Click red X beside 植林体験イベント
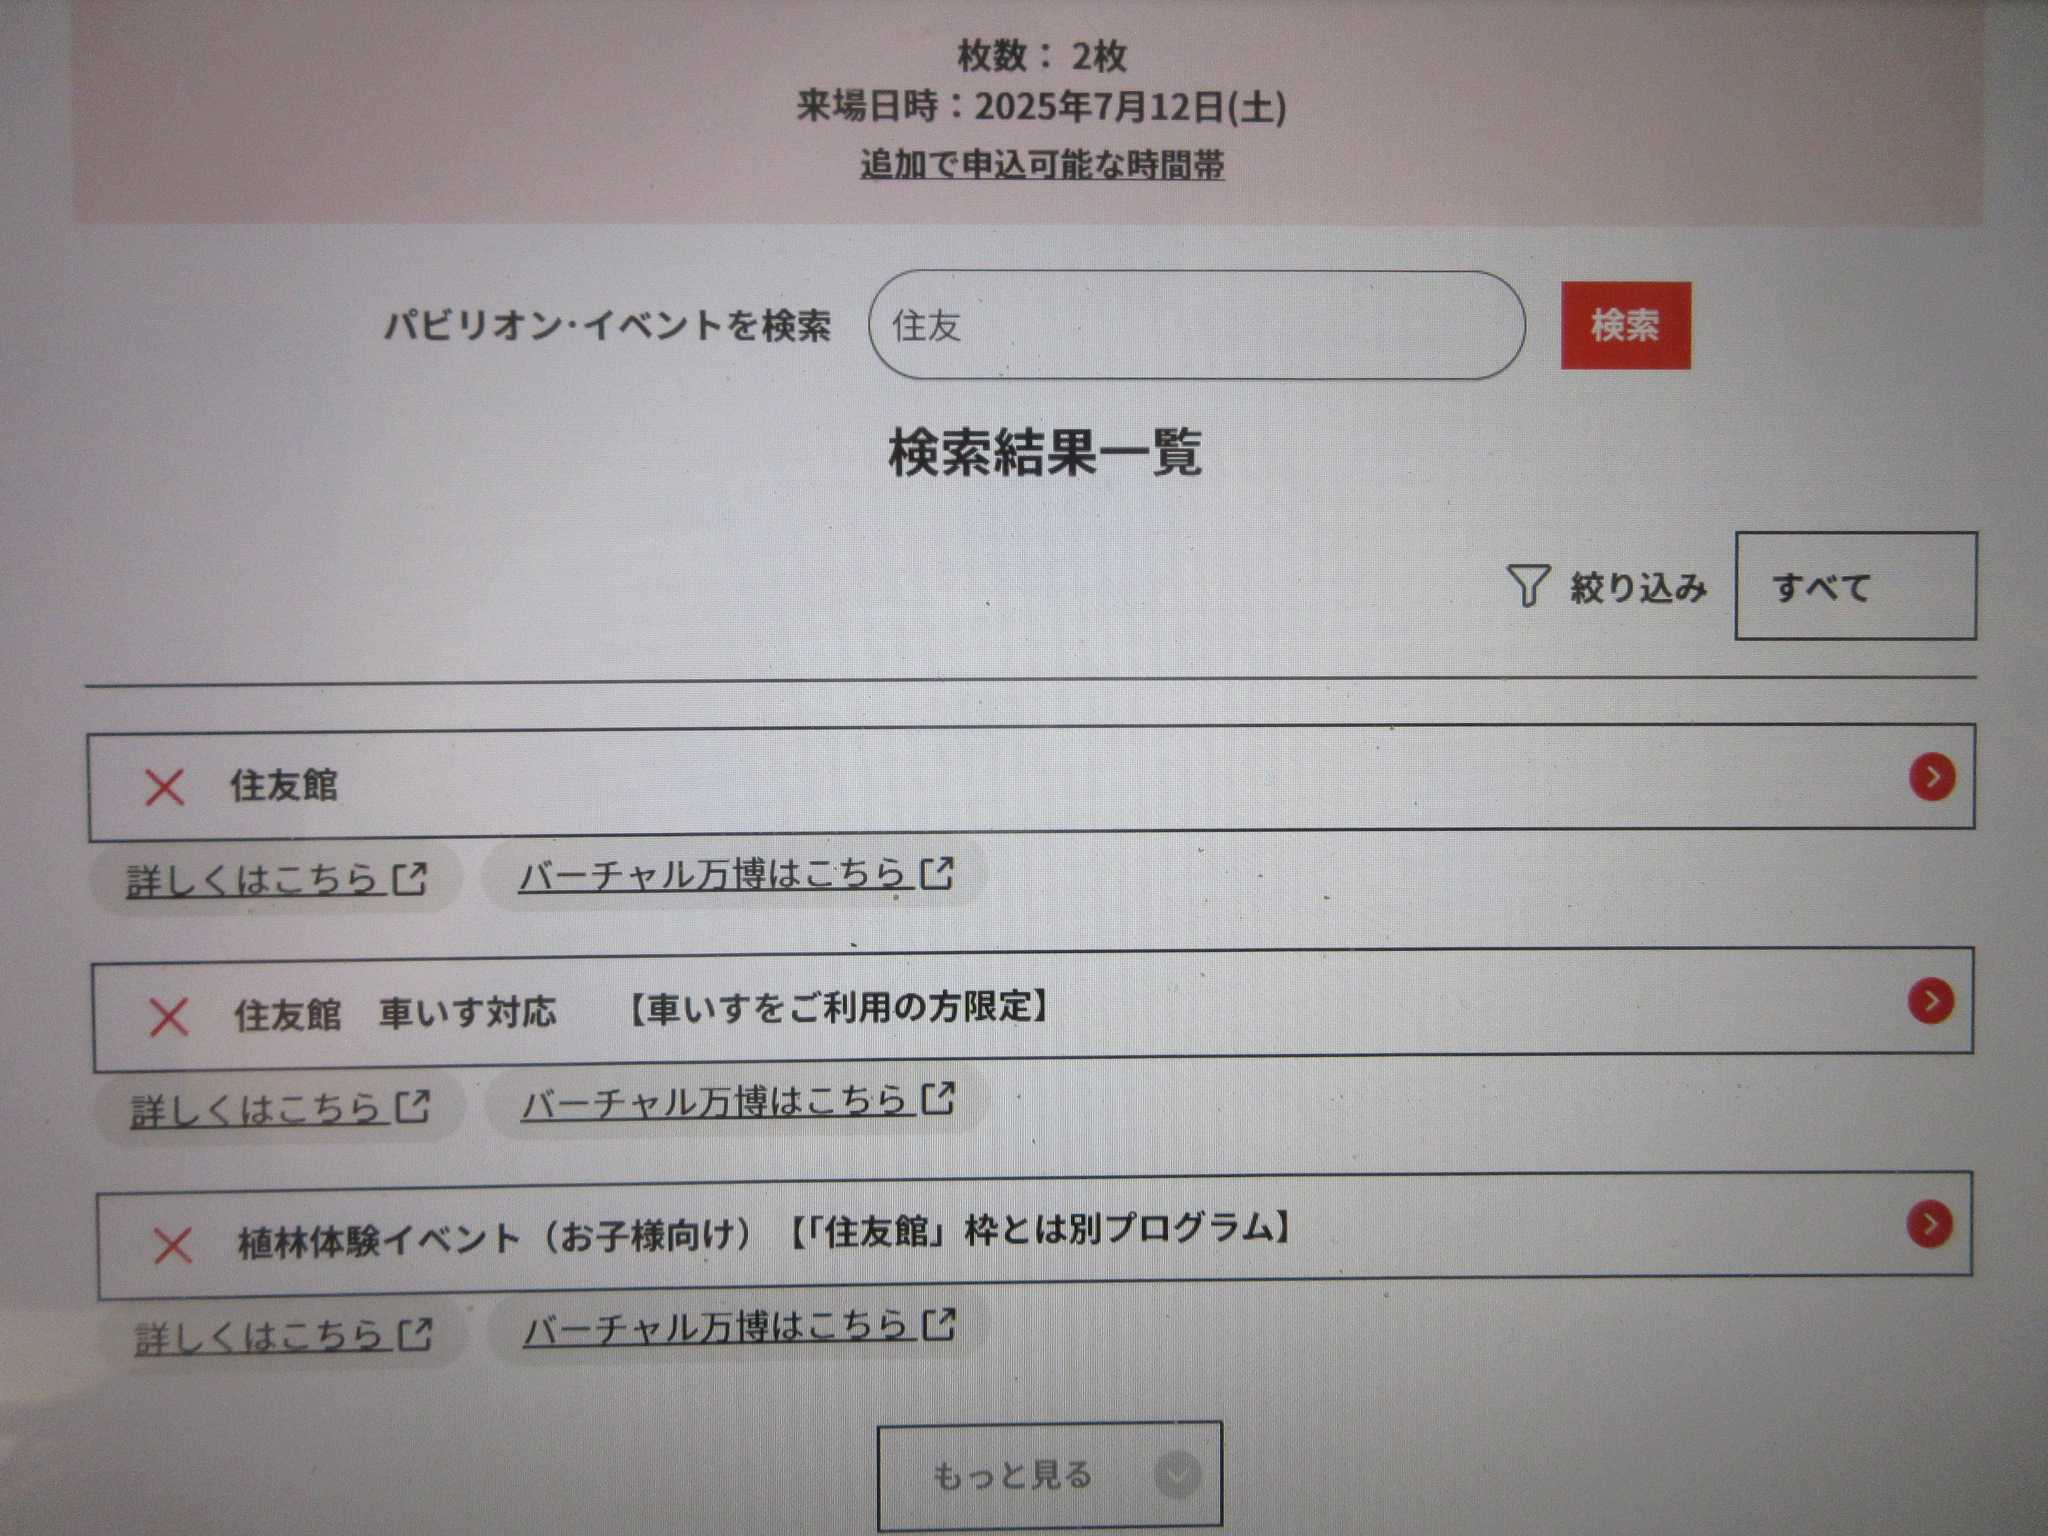Image resolution: width=2048 pixels, height=1536 pixels. tap(172, 1246)
